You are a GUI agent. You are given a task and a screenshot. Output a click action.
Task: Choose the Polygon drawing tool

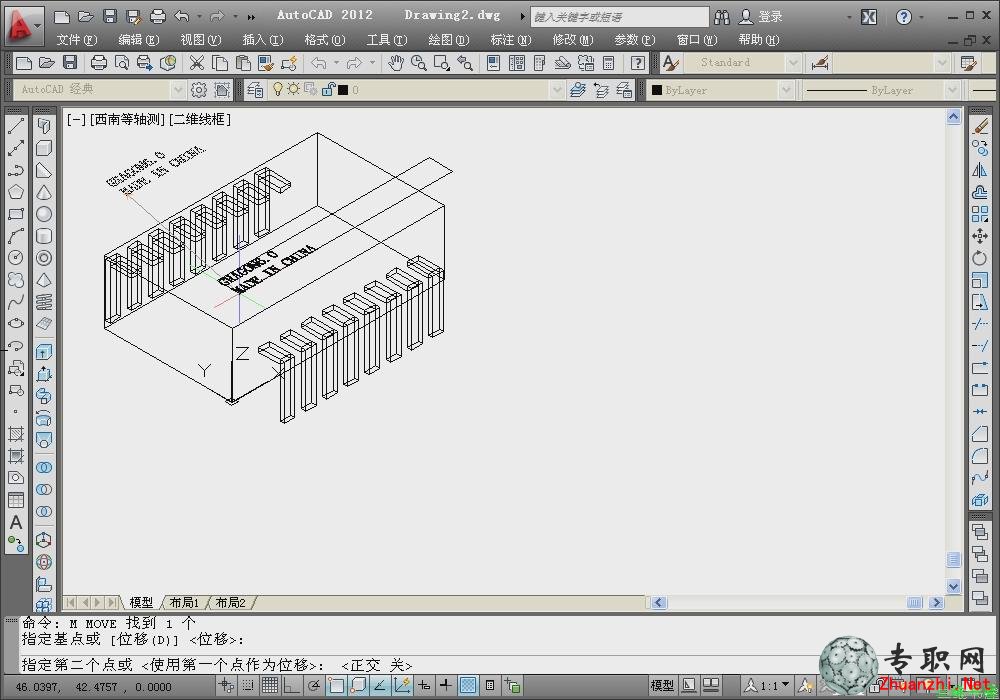click(16, 192)
